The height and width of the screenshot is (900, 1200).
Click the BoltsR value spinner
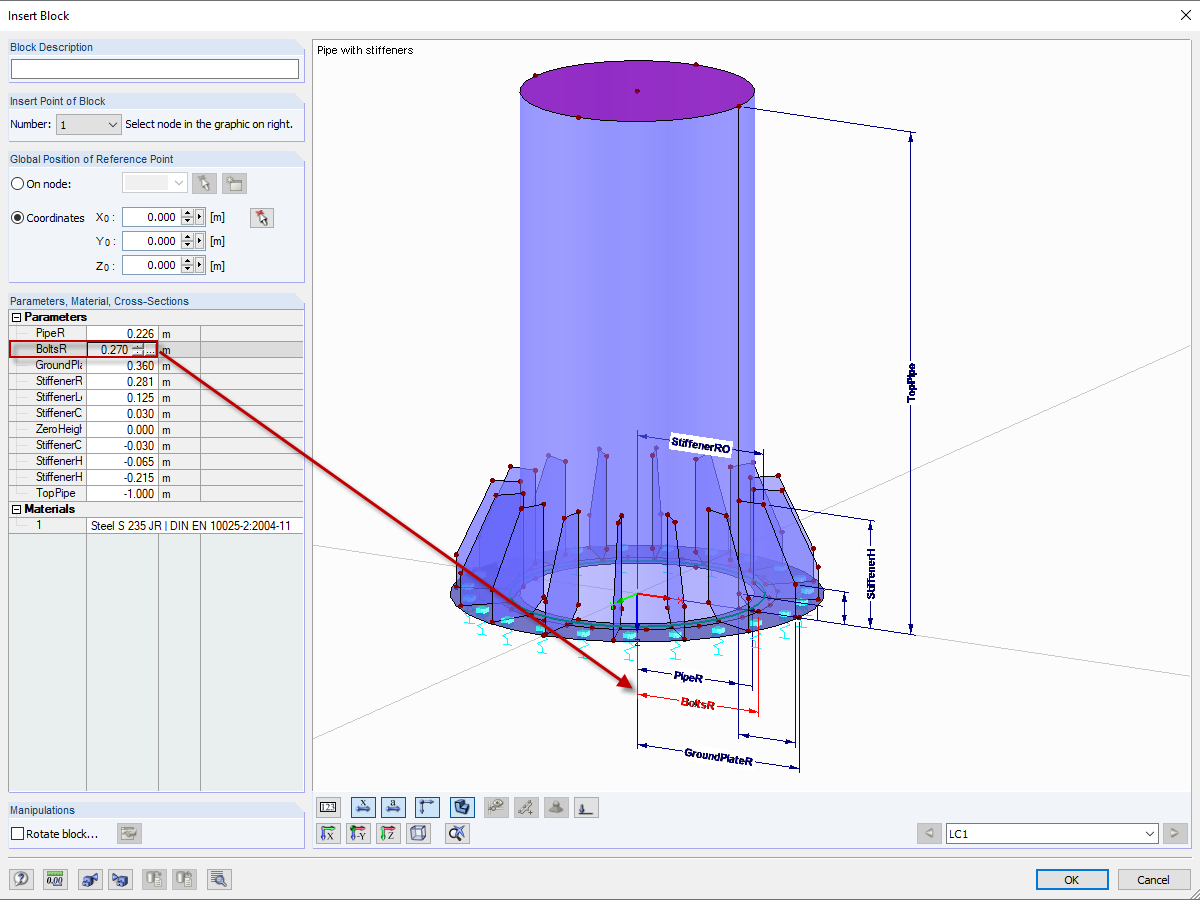(138, 349)
